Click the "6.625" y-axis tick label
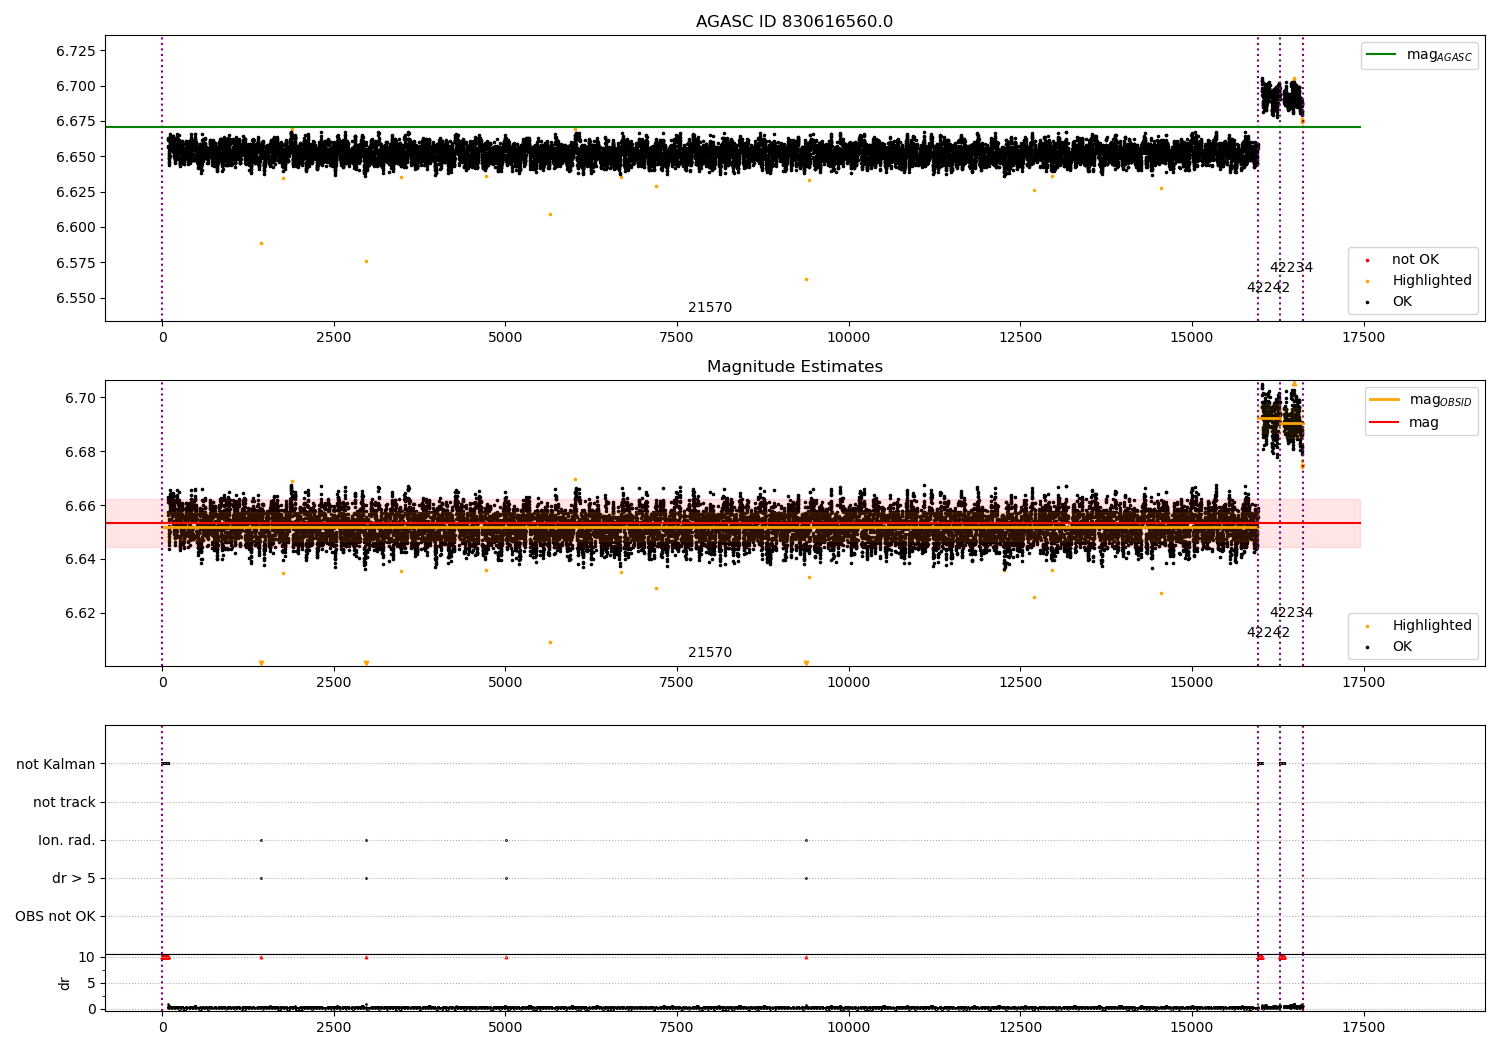The width and height of the screenshot is (1500, 1050). point(75,192)
